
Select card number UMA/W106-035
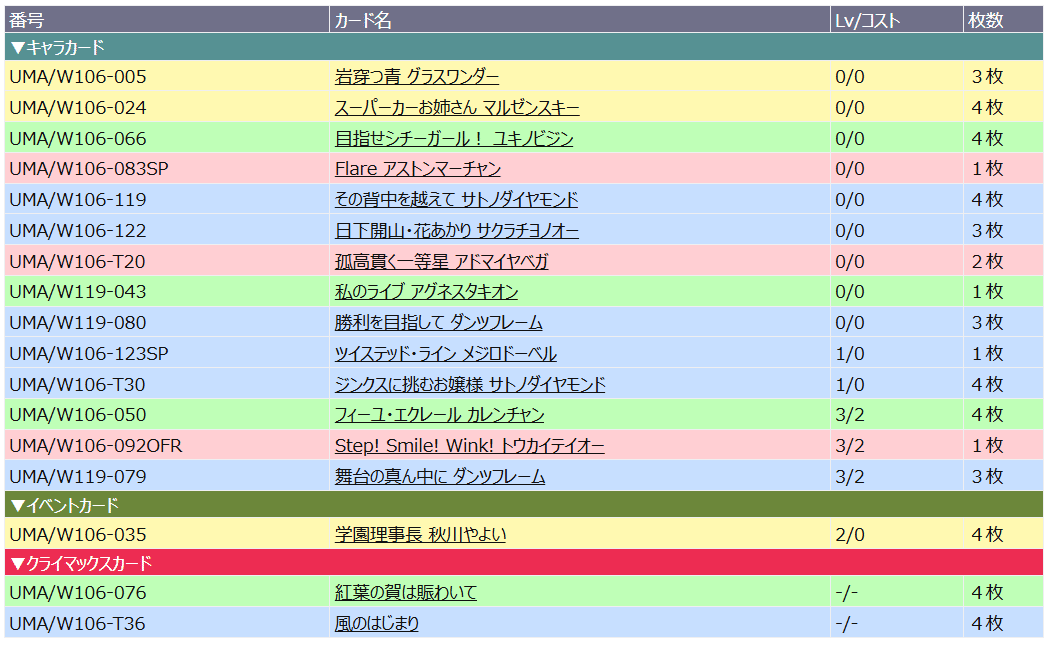pyautogui.click(x=78, y=535)
